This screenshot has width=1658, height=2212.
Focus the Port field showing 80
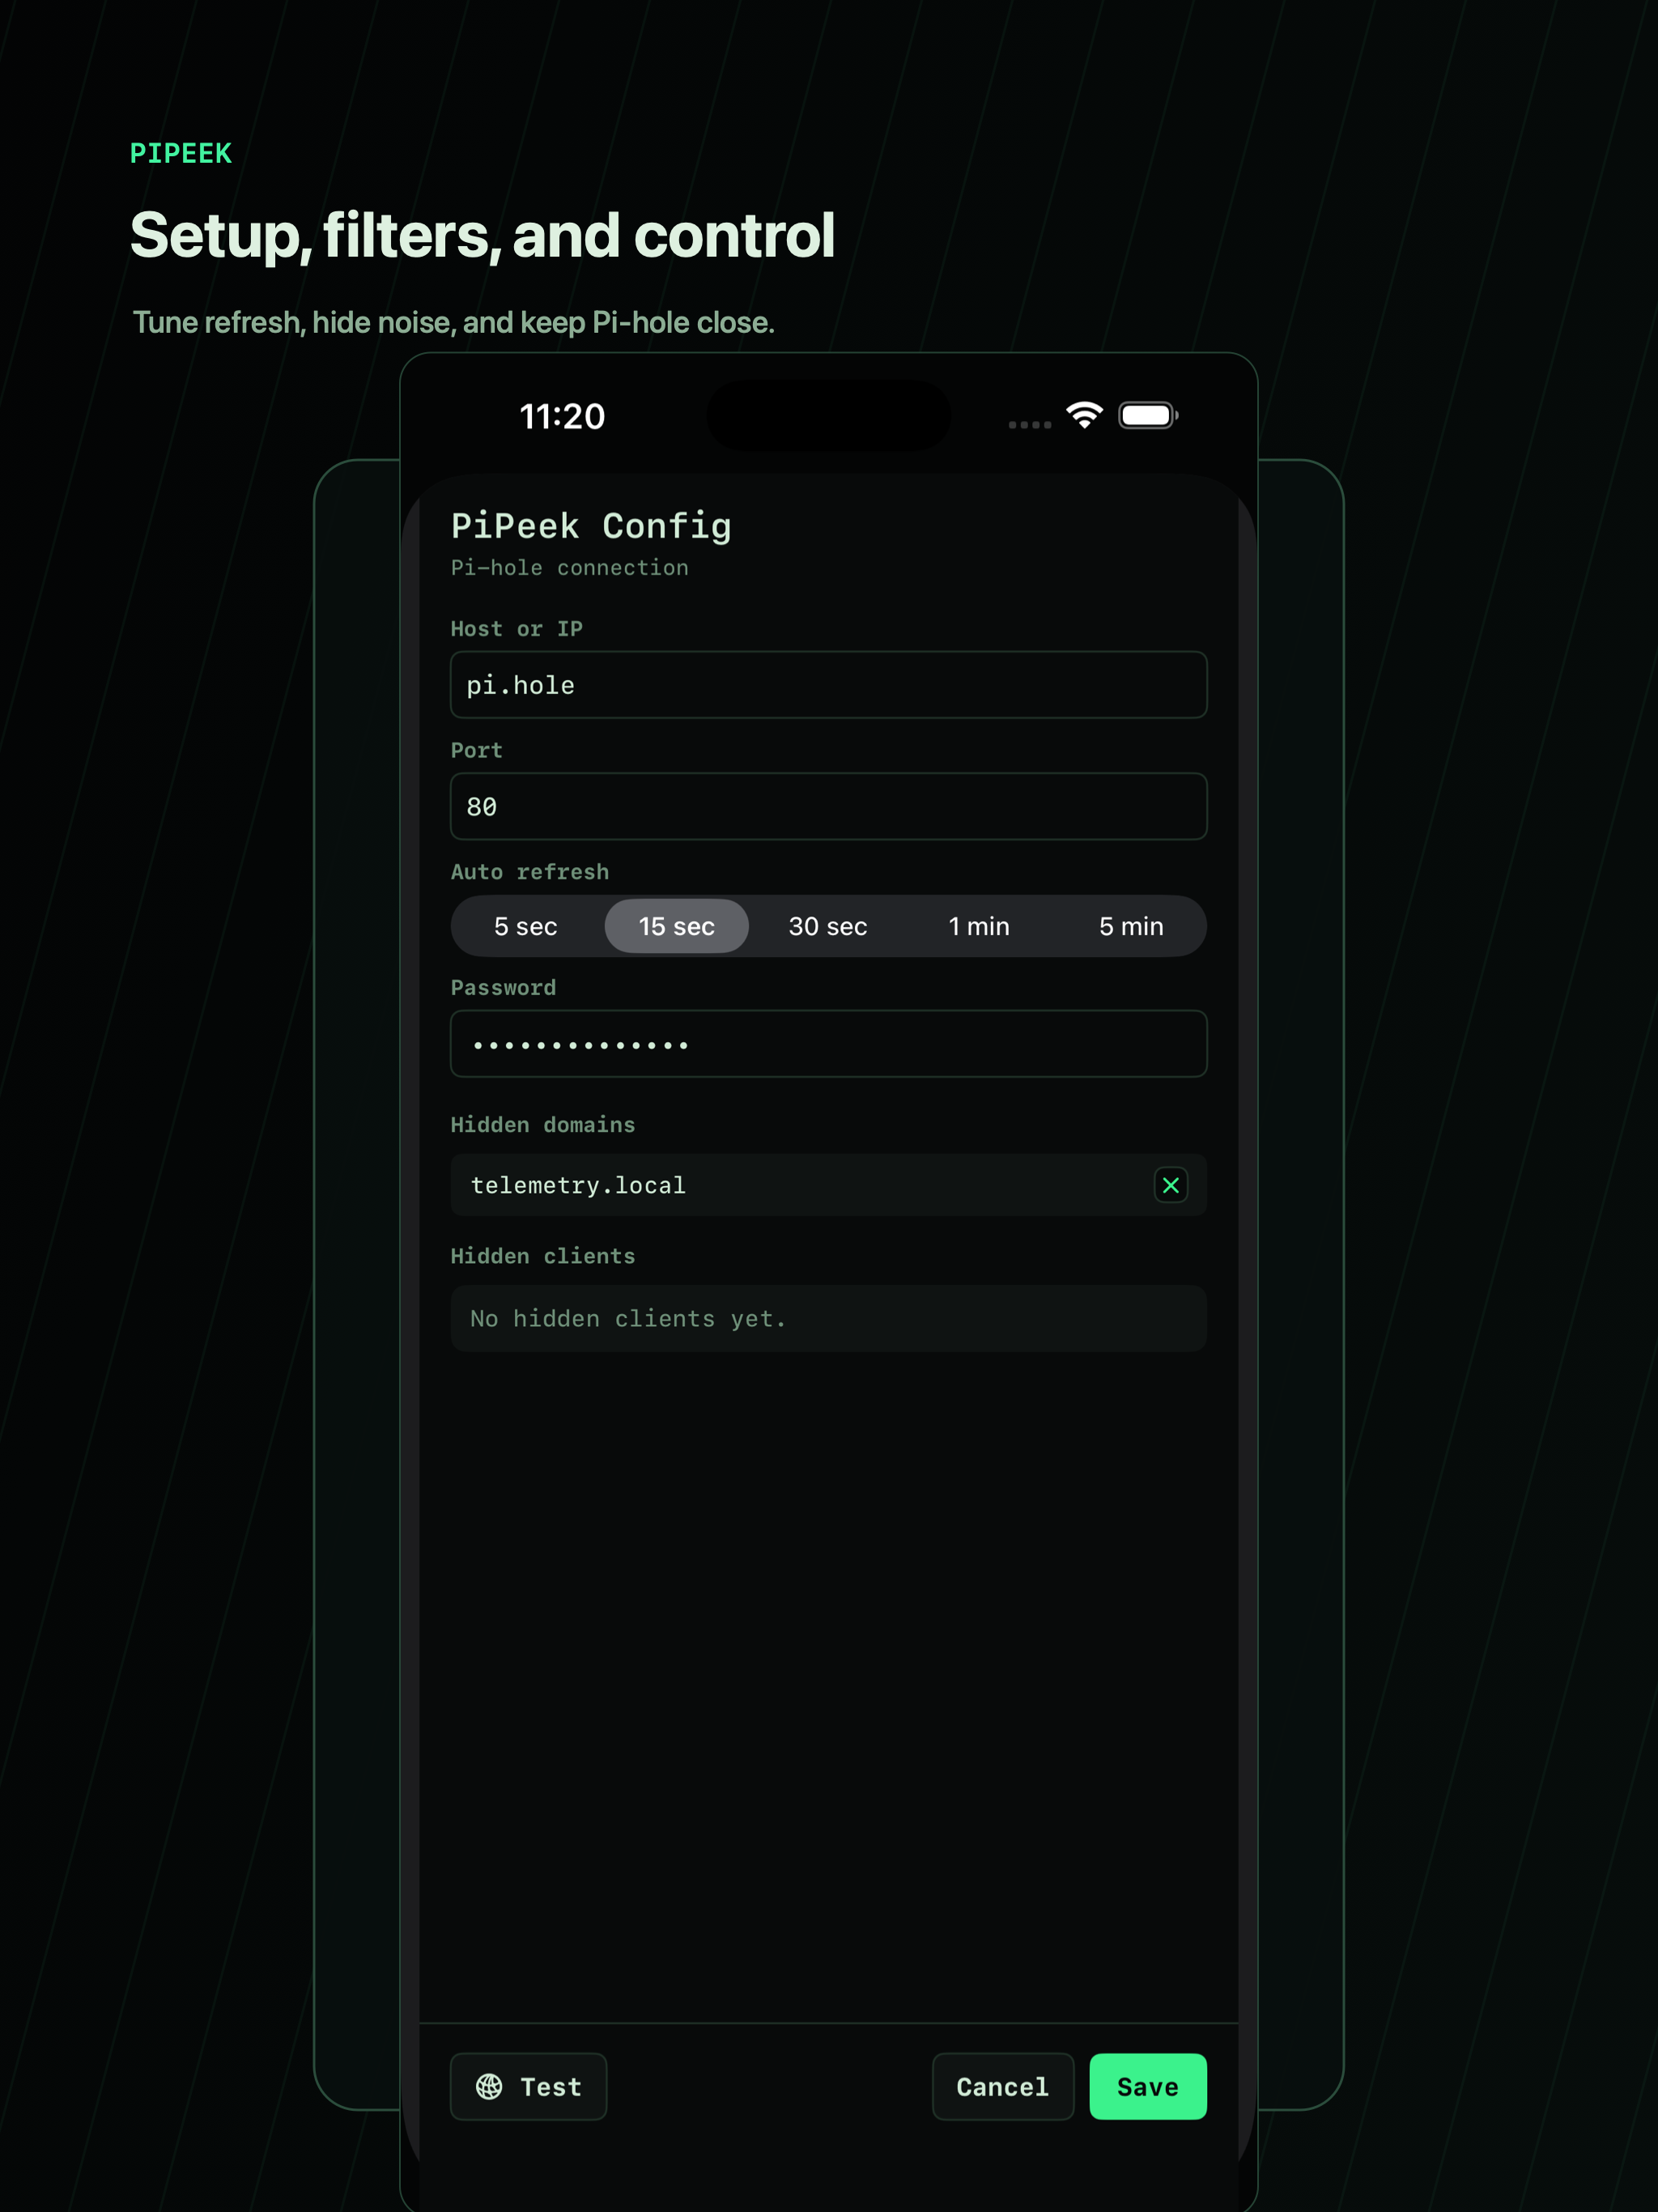coord(829,806)
